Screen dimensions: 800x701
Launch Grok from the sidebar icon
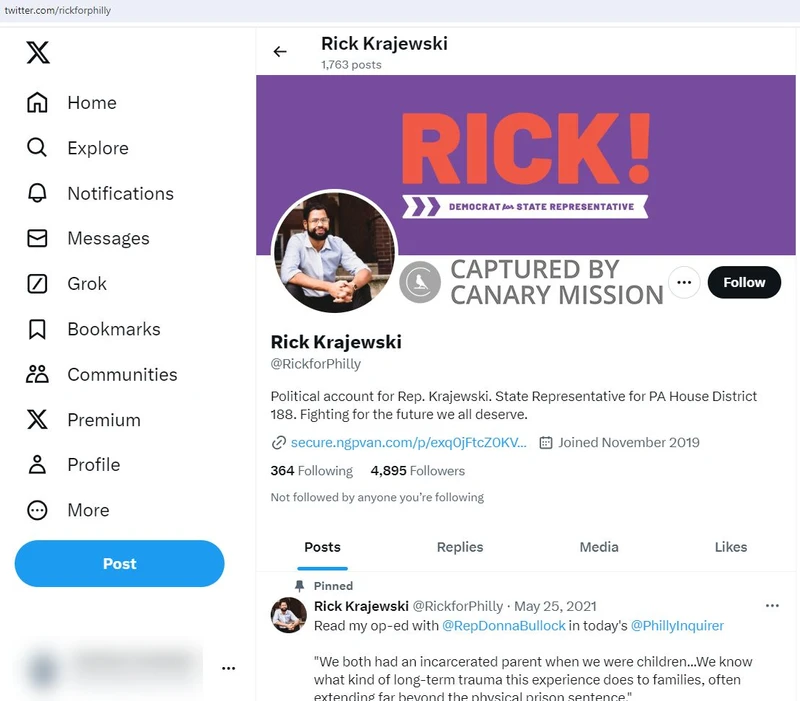(x=37, y=283)
